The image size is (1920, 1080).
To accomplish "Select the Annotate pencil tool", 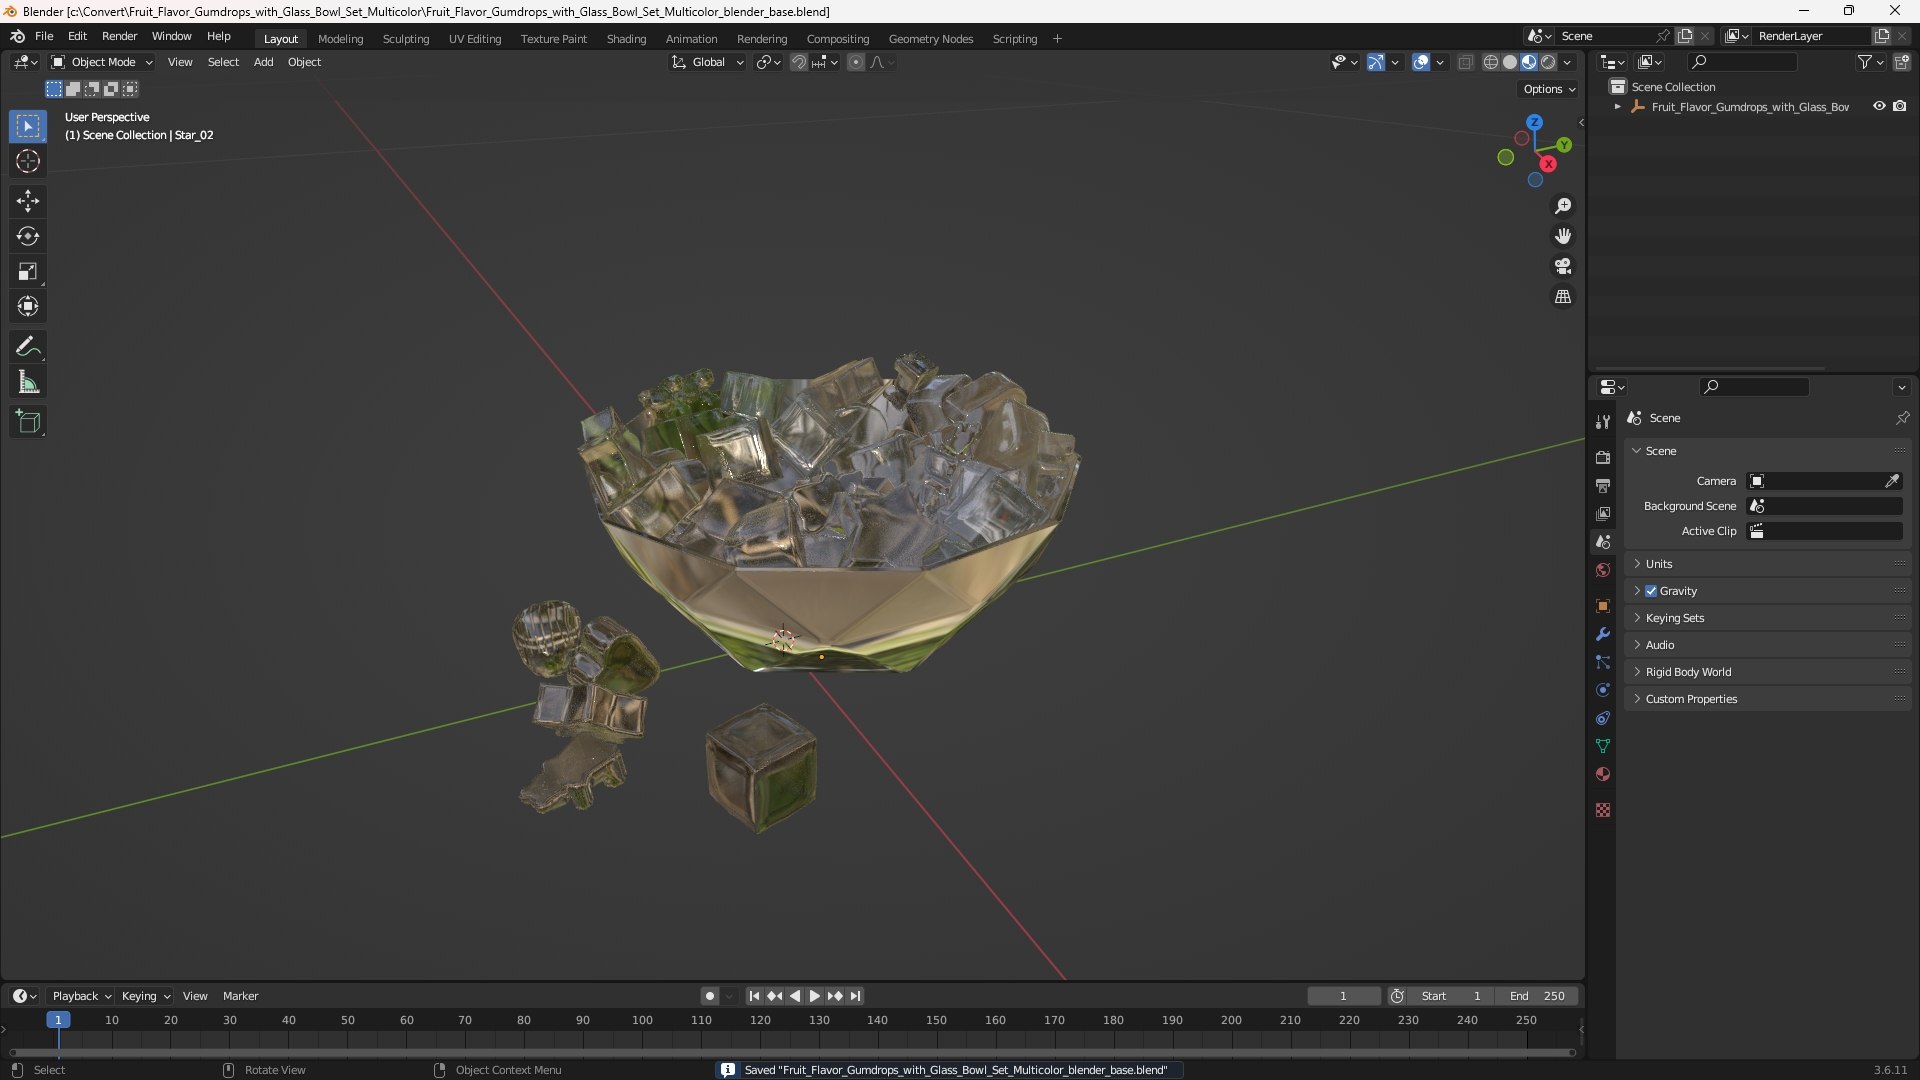I will pyautogui.click(x=28, y=347).
